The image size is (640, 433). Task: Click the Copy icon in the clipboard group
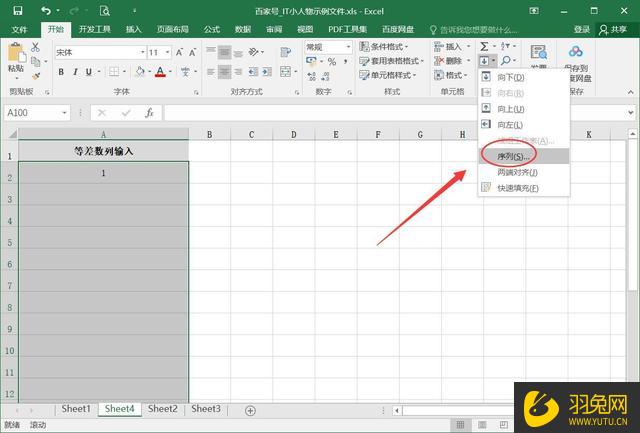pyautogui.click(x=36, y=62)
